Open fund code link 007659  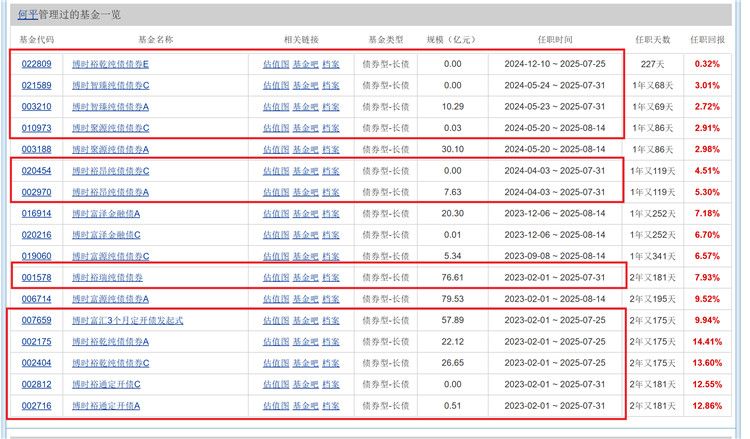click(x=36, y=320)
